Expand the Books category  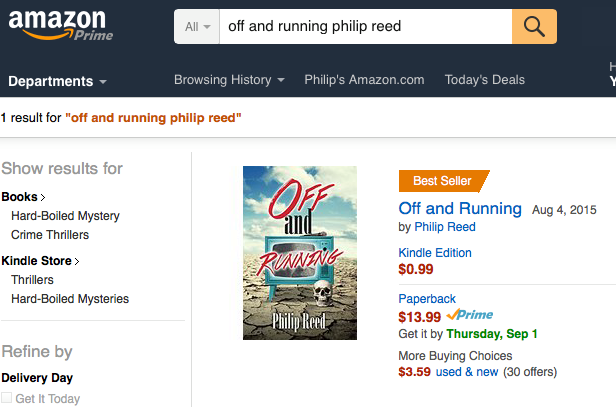point(23,196)
